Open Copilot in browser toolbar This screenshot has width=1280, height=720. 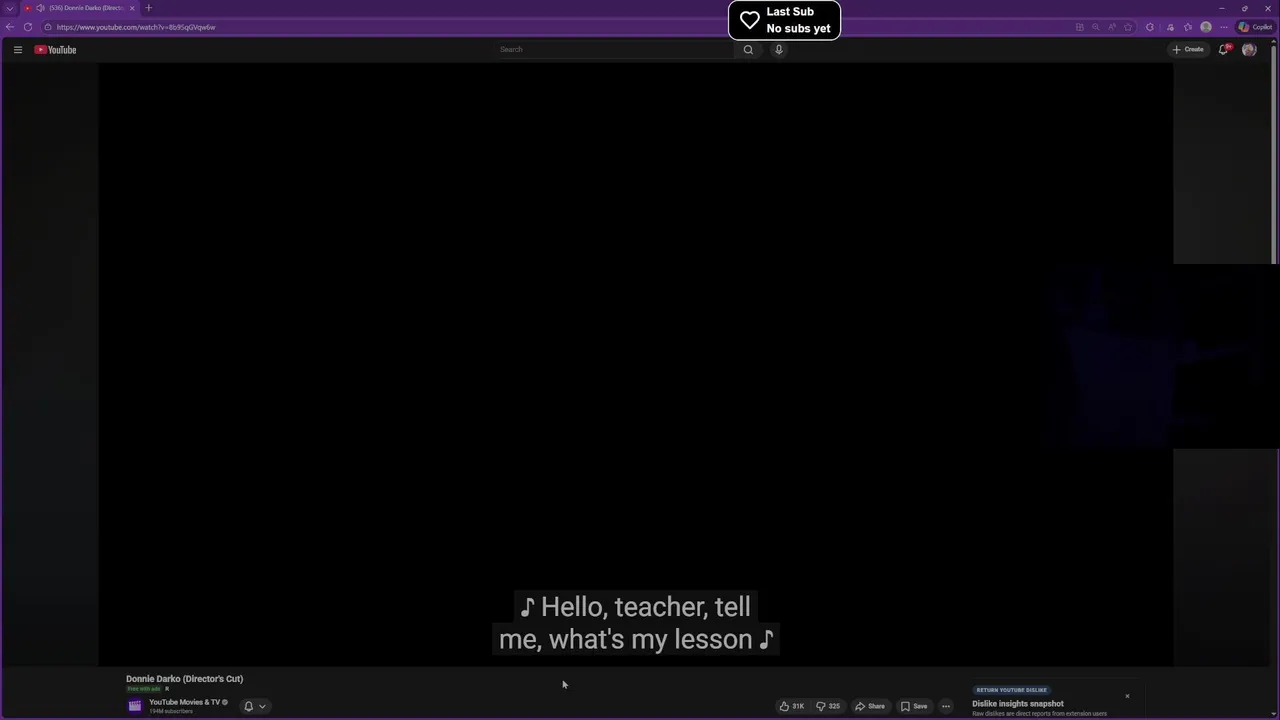click(x=1256, y=27)
